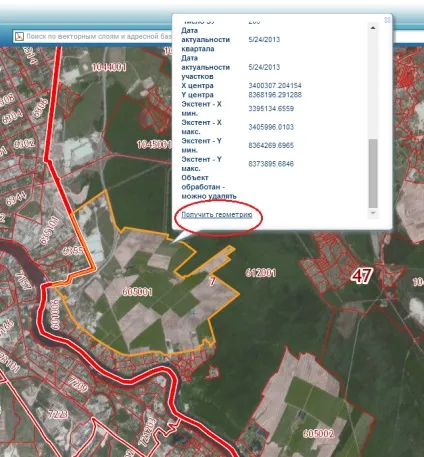Viewport: 424px width, 457px height.
Task: Click the parcel labeled 7 inside orange boundary
Action: point(212,282)
